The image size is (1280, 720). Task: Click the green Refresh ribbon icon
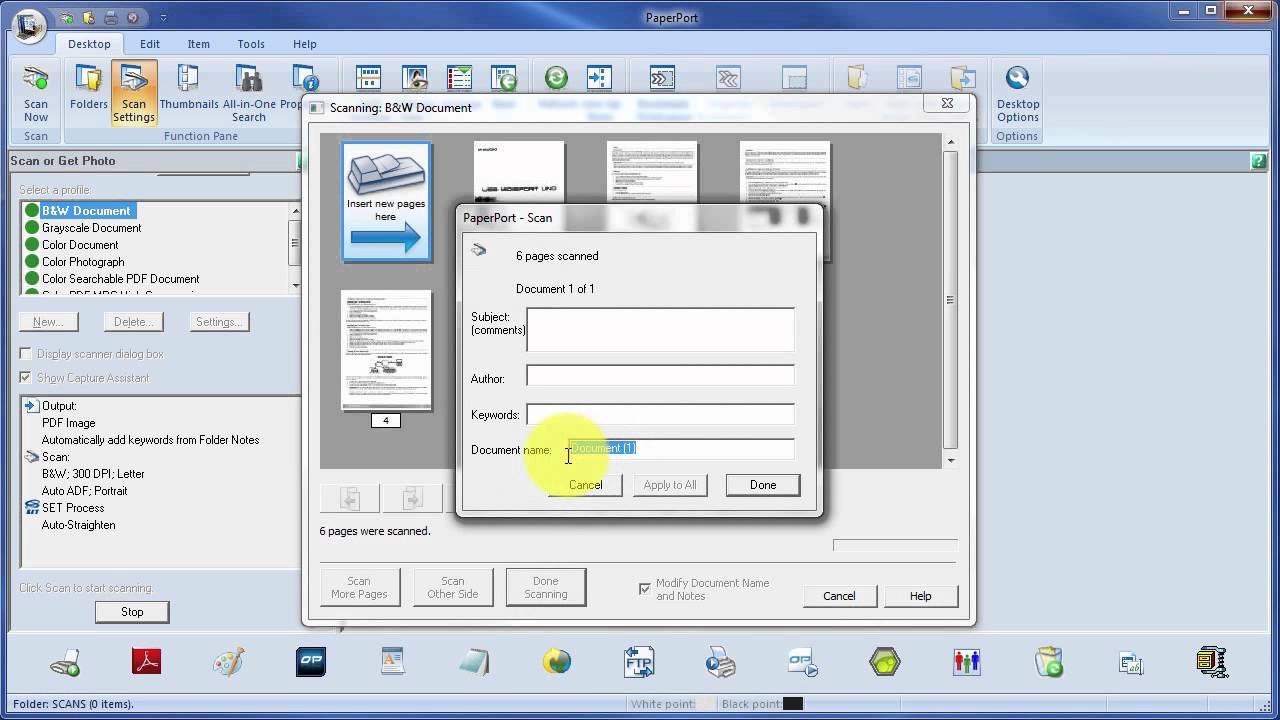tap(556, 78)
